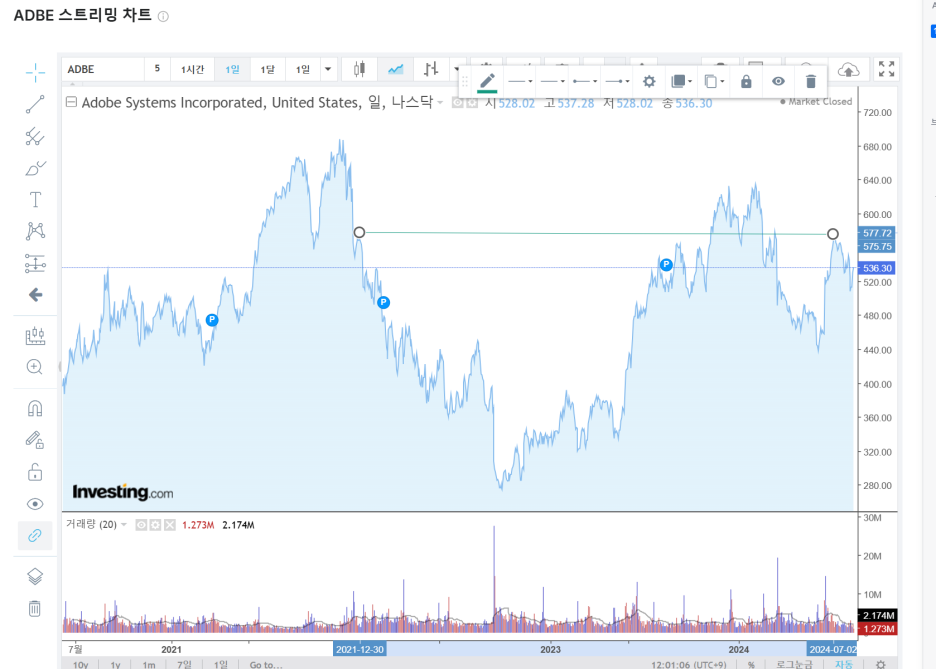Expand the 거래량 (20) legend dropdown arrow
936x669 pixels.
coord(124,525)
